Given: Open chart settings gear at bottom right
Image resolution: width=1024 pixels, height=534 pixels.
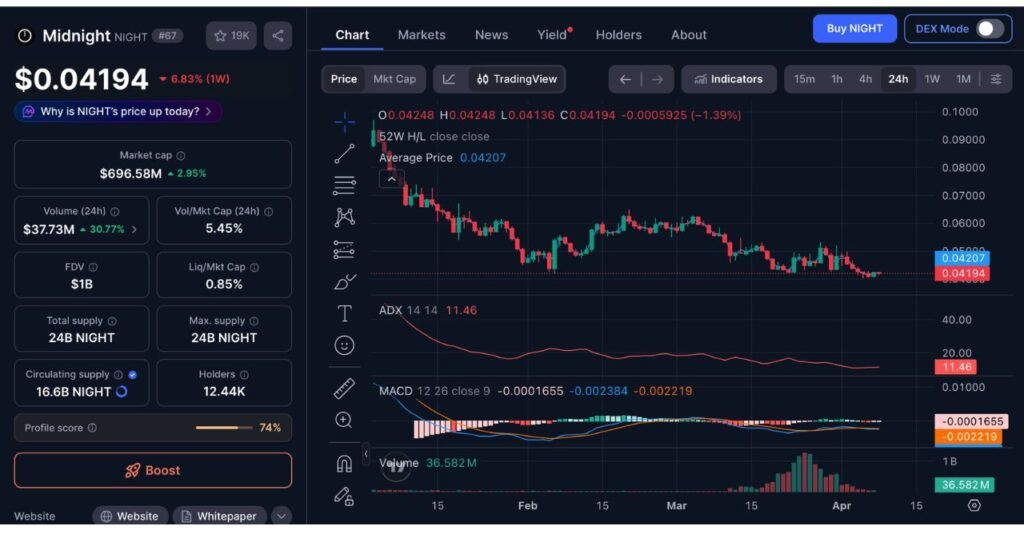Looking at the screenshot, I should click(974, 505).
